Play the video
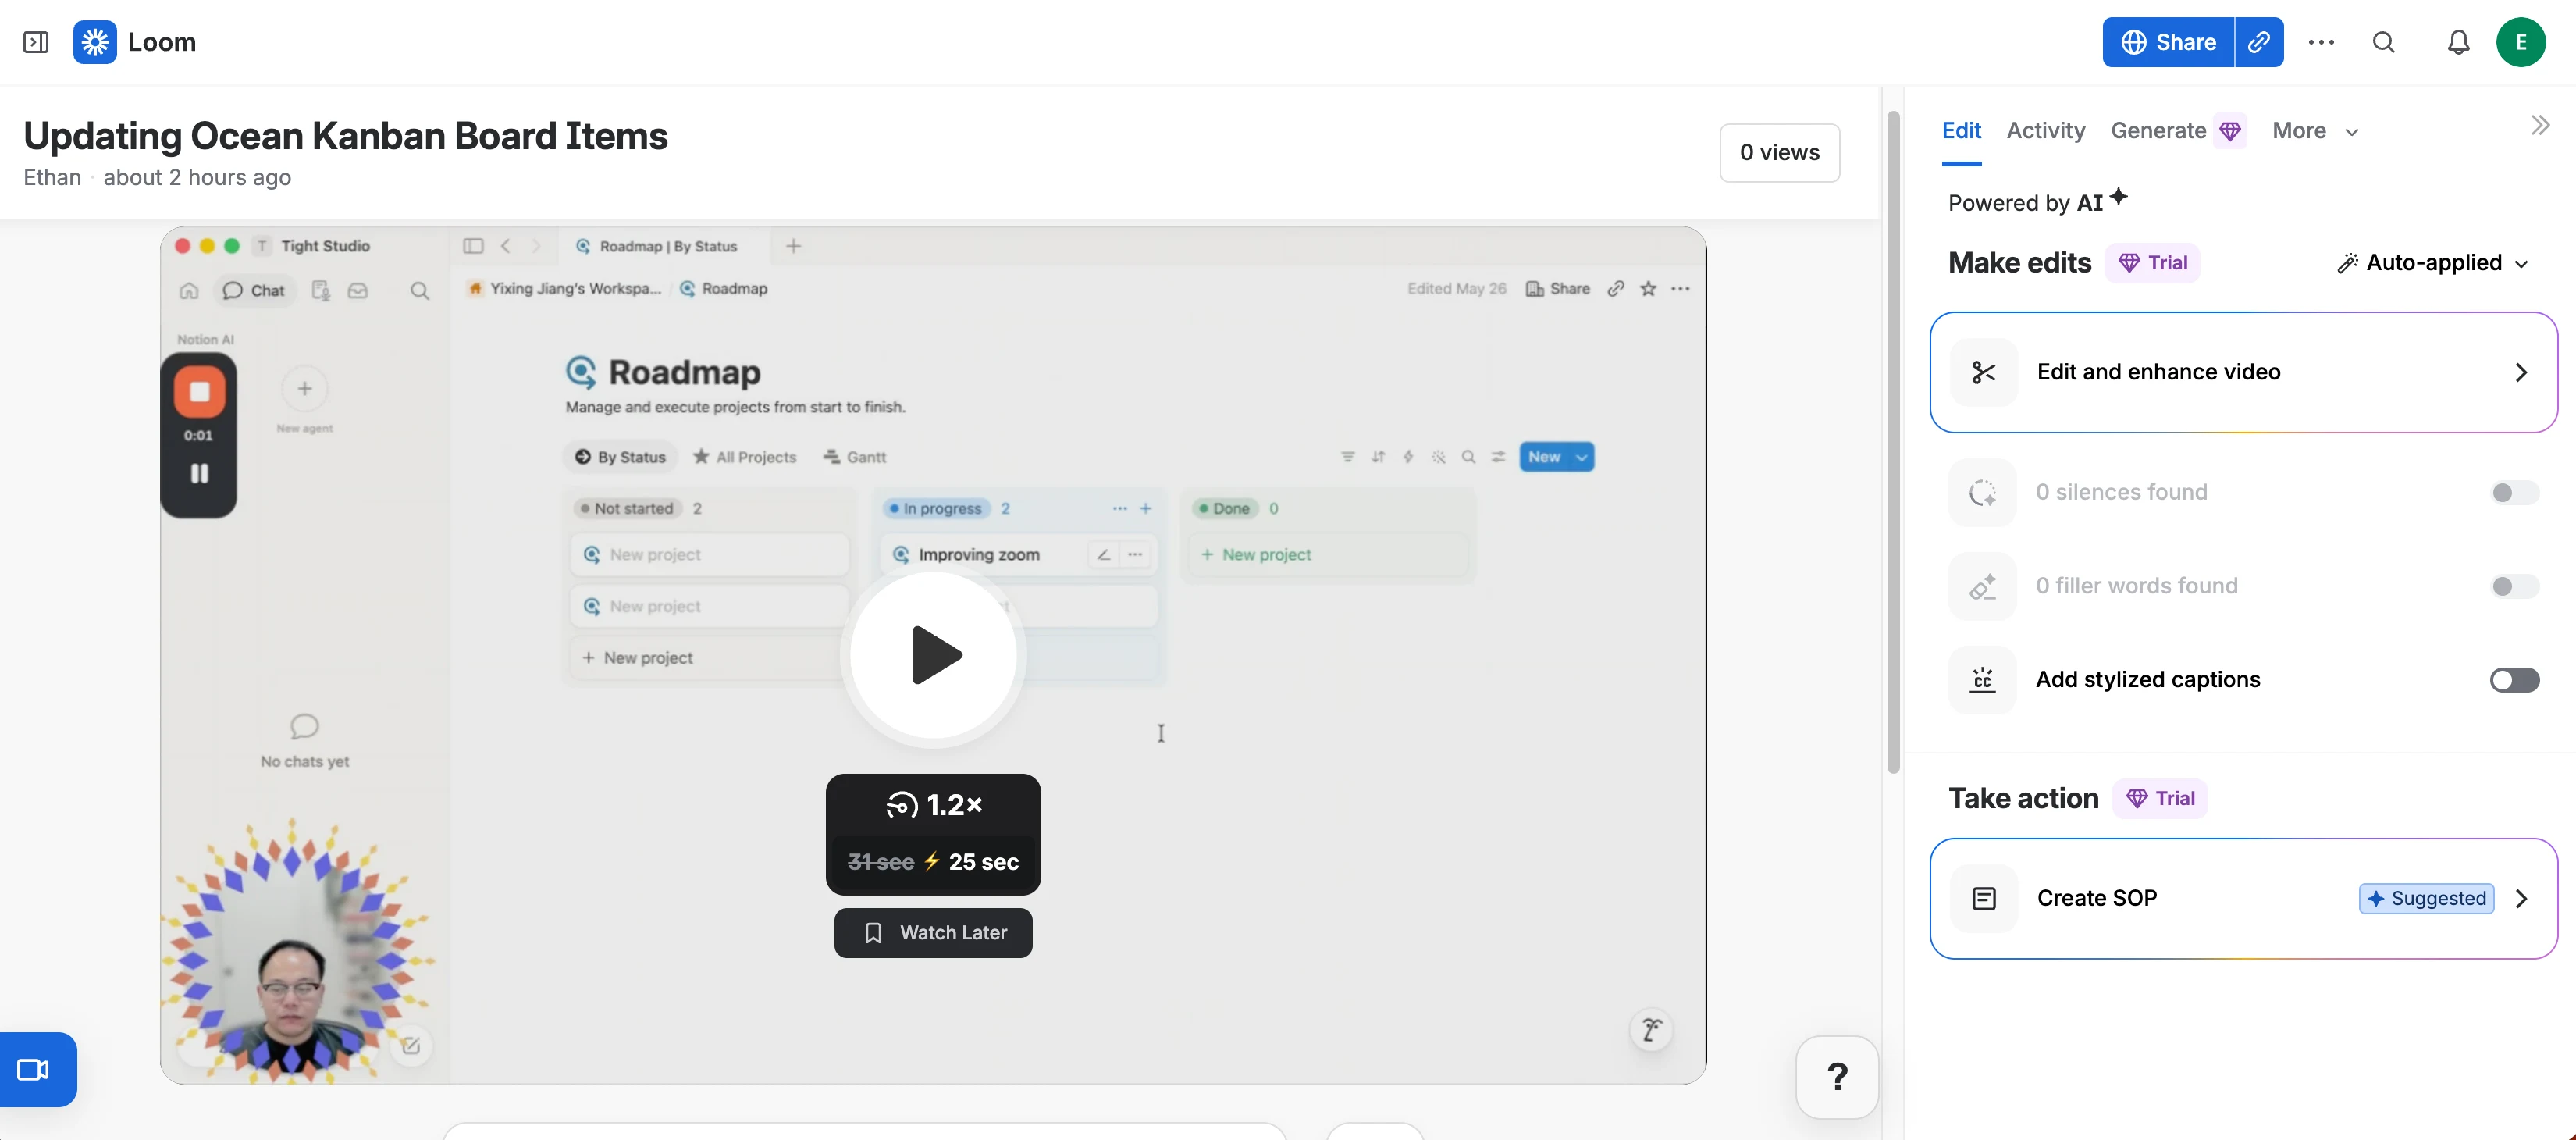The width and height of the screenshot is (2576, 1140). 934,655
